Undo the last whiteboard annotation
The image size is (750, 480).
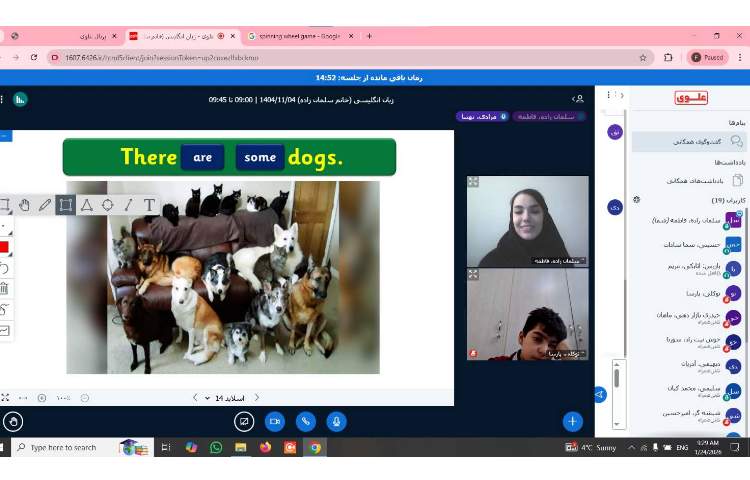click(x=4, y=268)
